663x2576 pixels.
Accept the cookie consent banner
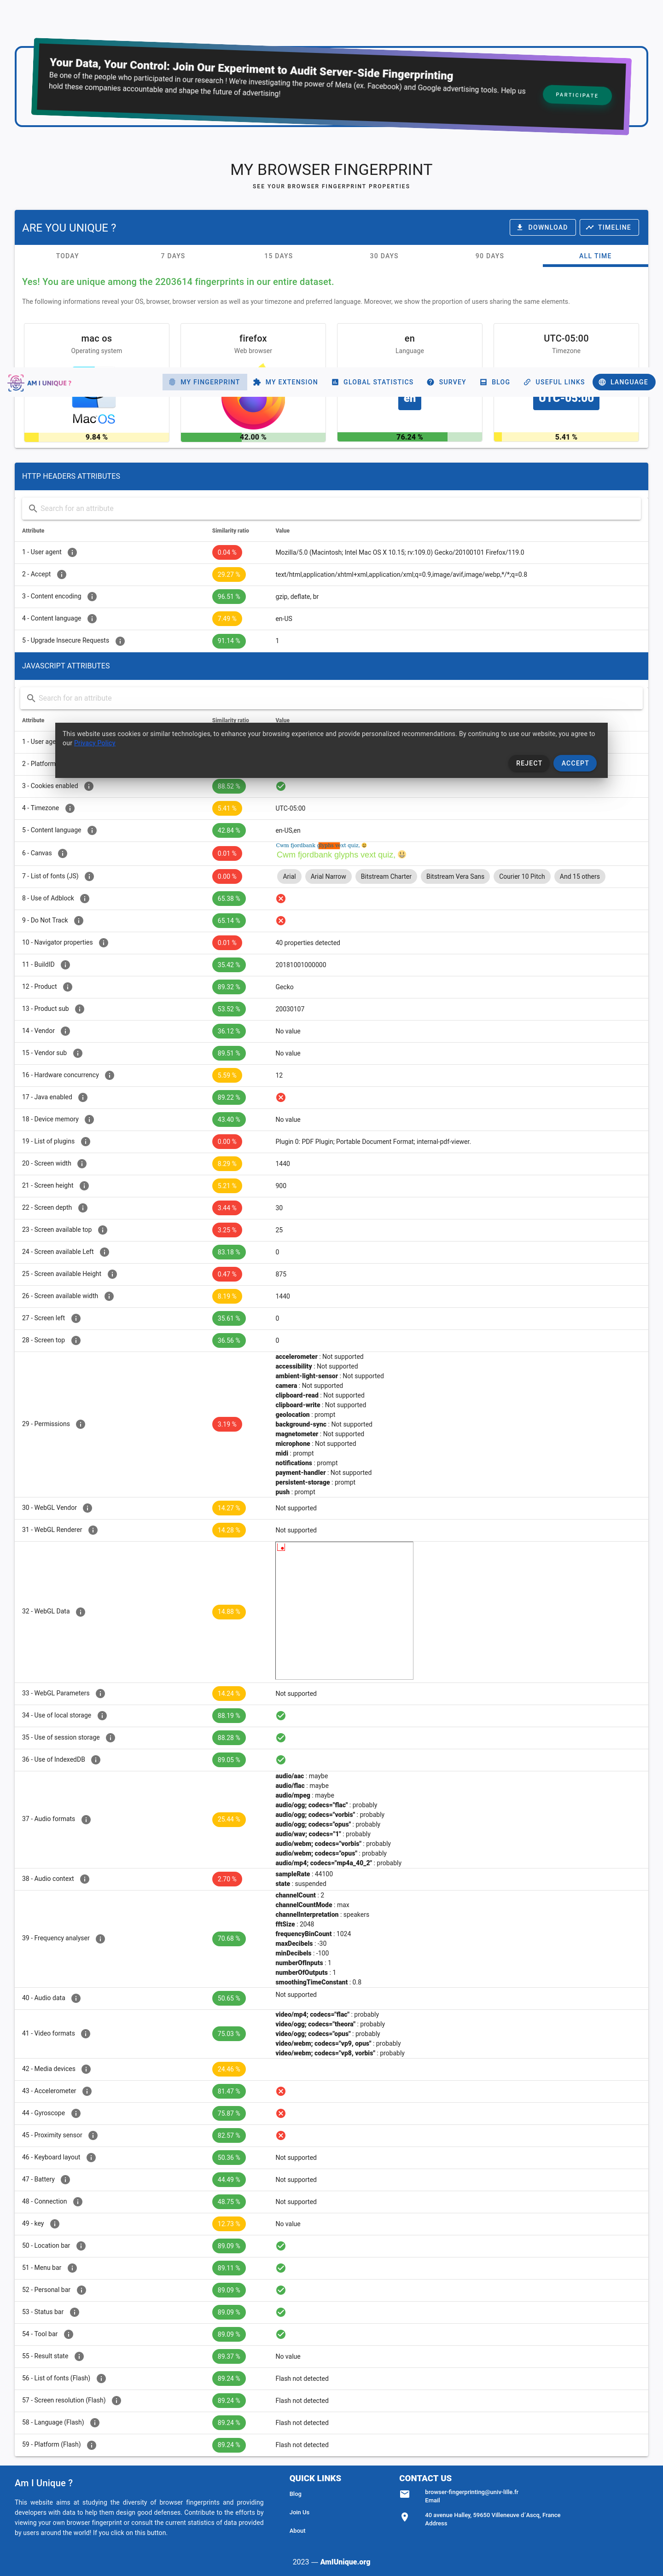[575, 763]
